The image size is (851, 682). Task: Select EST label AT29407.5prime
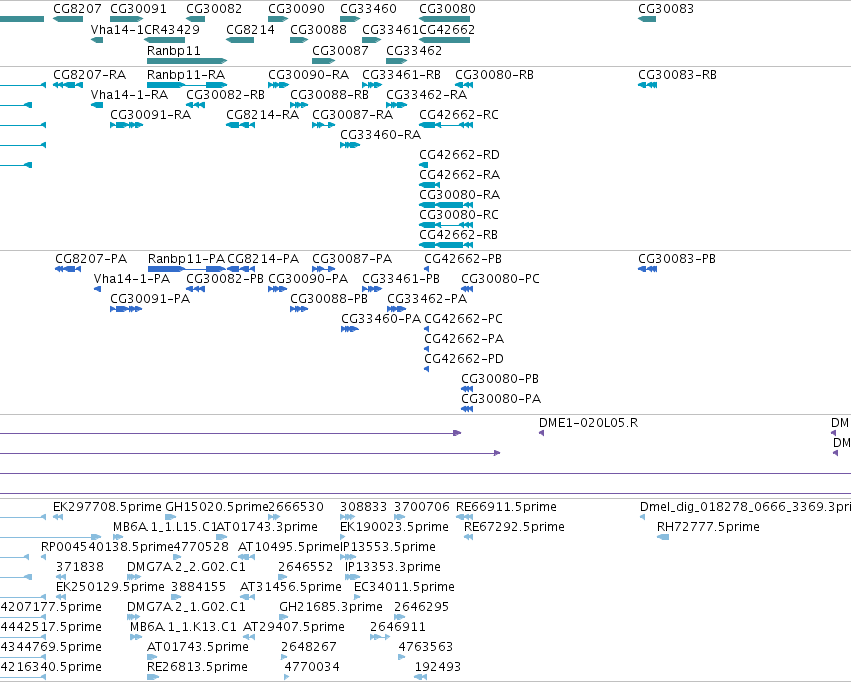point(294,627)
